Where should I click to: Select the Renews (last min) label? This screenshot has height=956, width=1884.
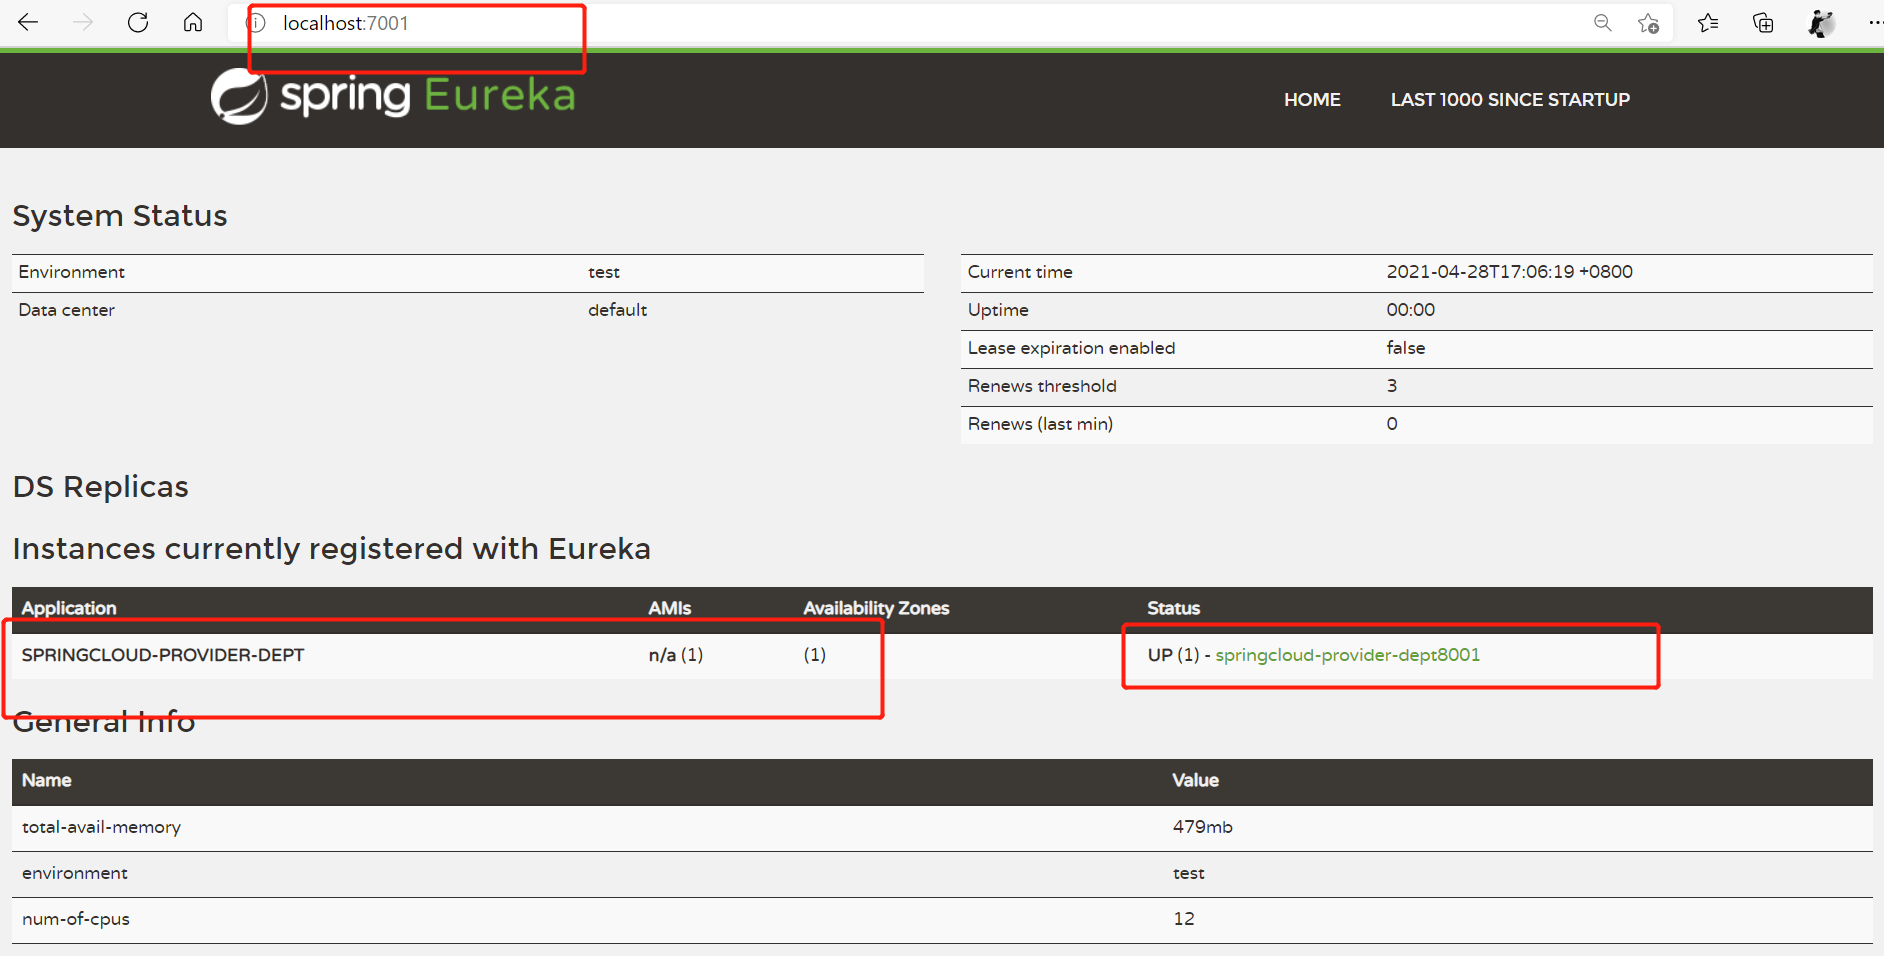click(x=1040, y=424)
